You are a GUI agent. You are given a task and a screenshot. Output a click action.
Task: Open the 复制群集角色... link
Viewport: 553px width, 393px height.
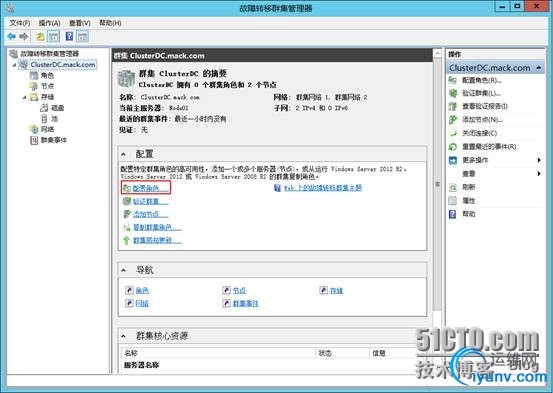pos(157,228)
